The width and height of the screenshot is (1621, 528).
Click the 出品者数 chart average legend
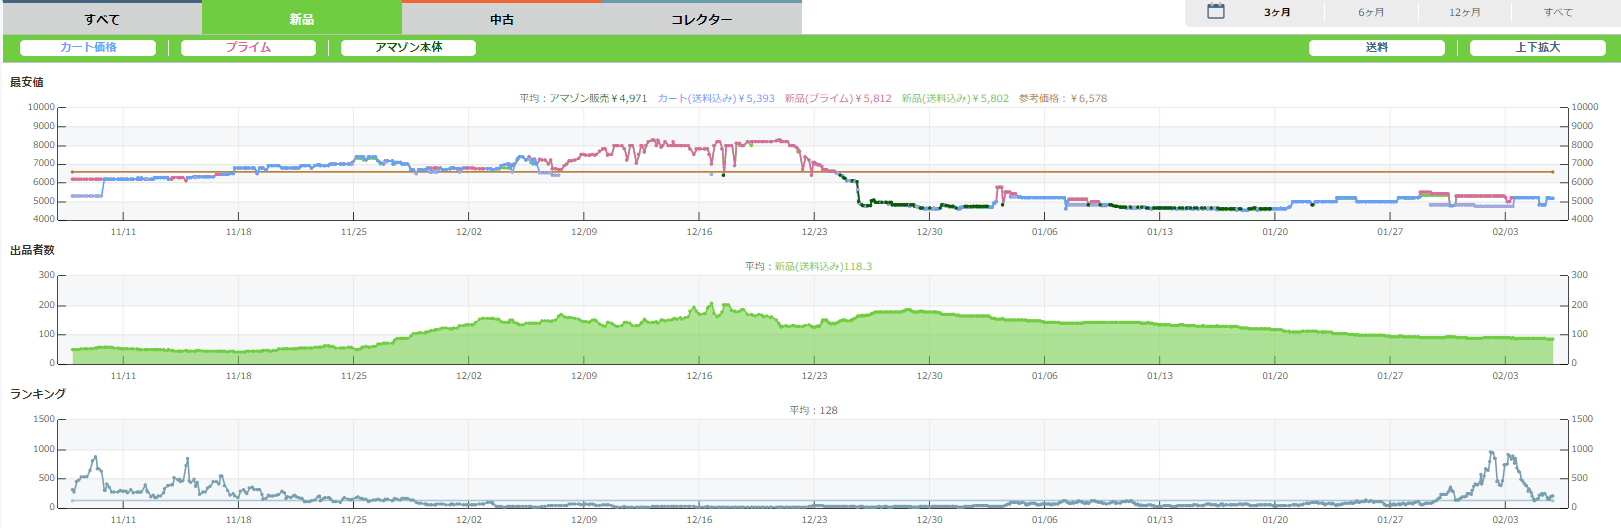pyautogui.click(x=808, y=267)
